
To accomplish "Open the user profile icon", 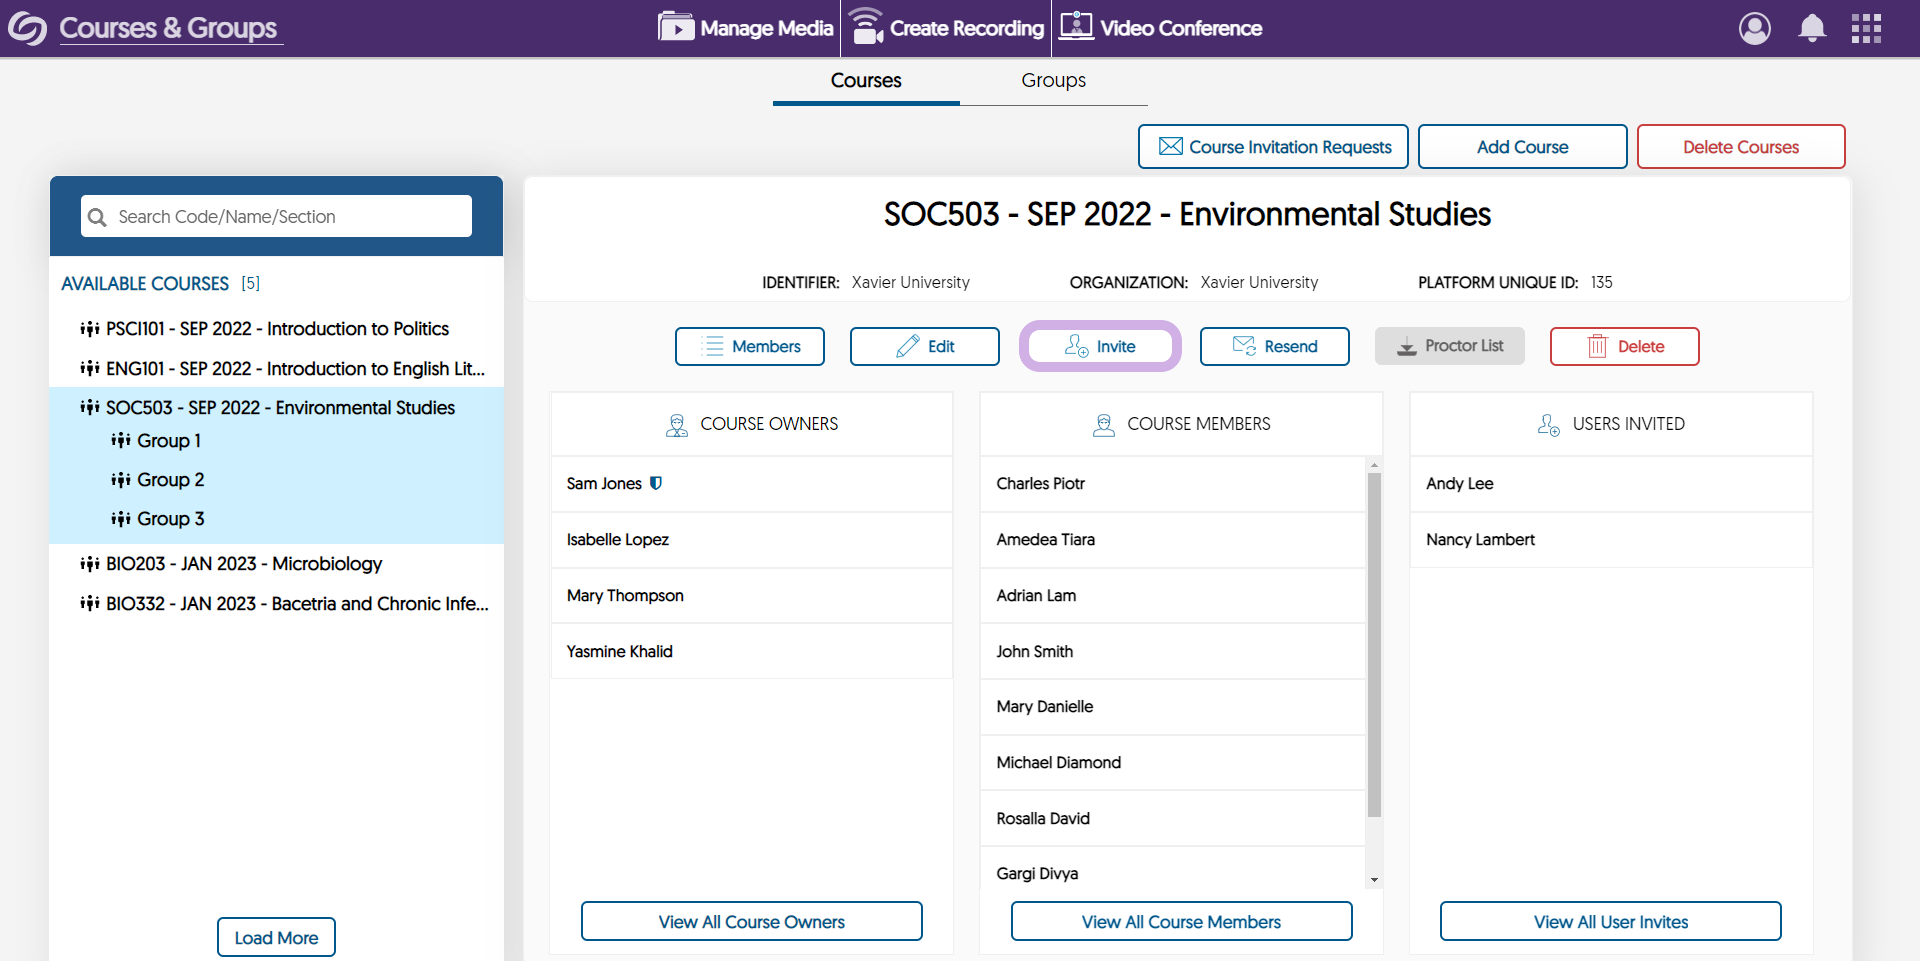I will tap(1754, 28).
